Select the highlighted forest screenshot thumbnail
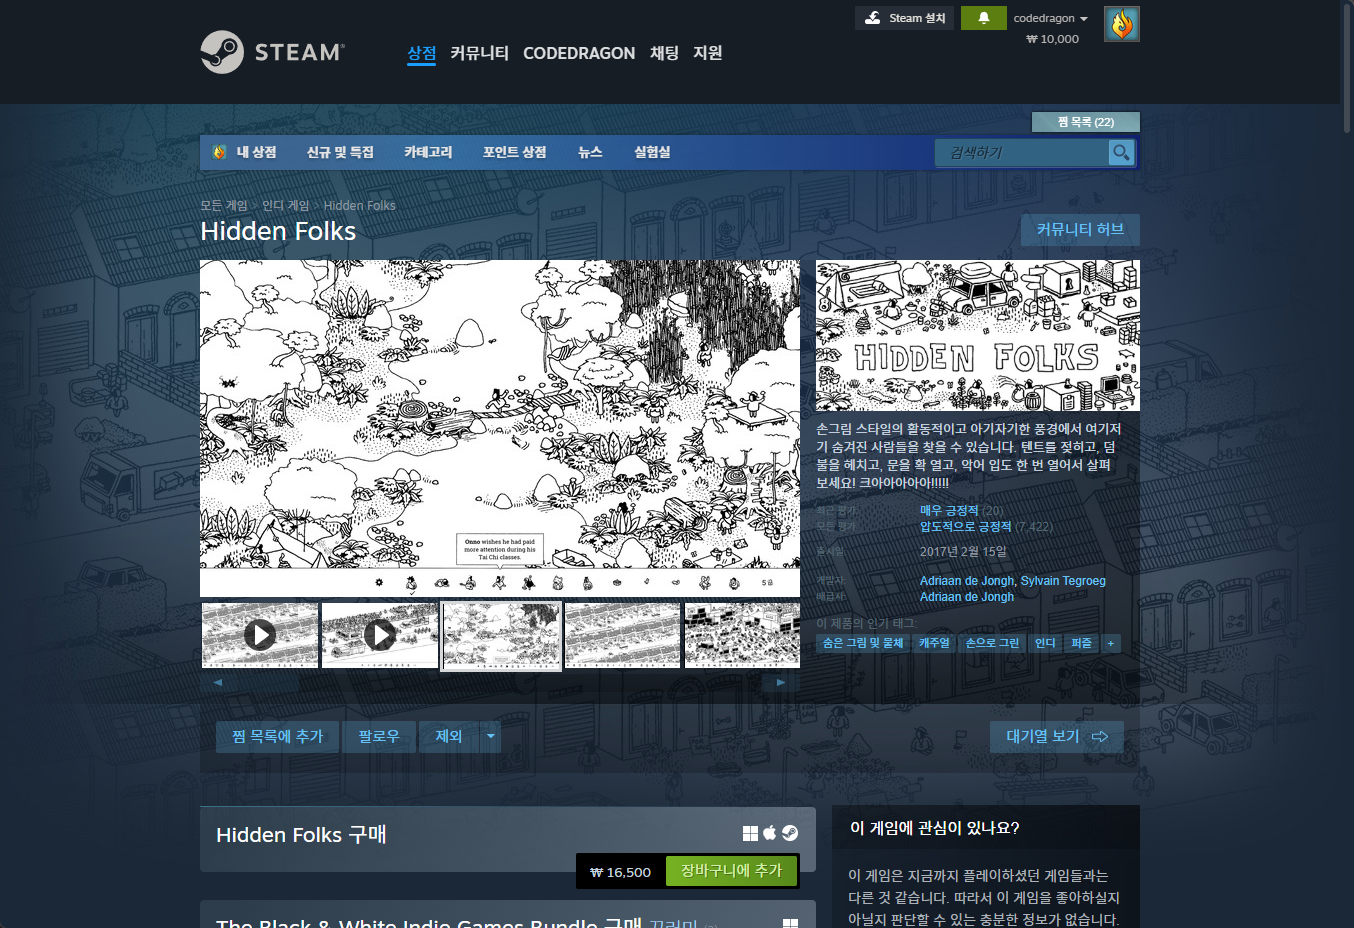The height and width of the screenshot is (928, 1354). [x=501, y=634]
